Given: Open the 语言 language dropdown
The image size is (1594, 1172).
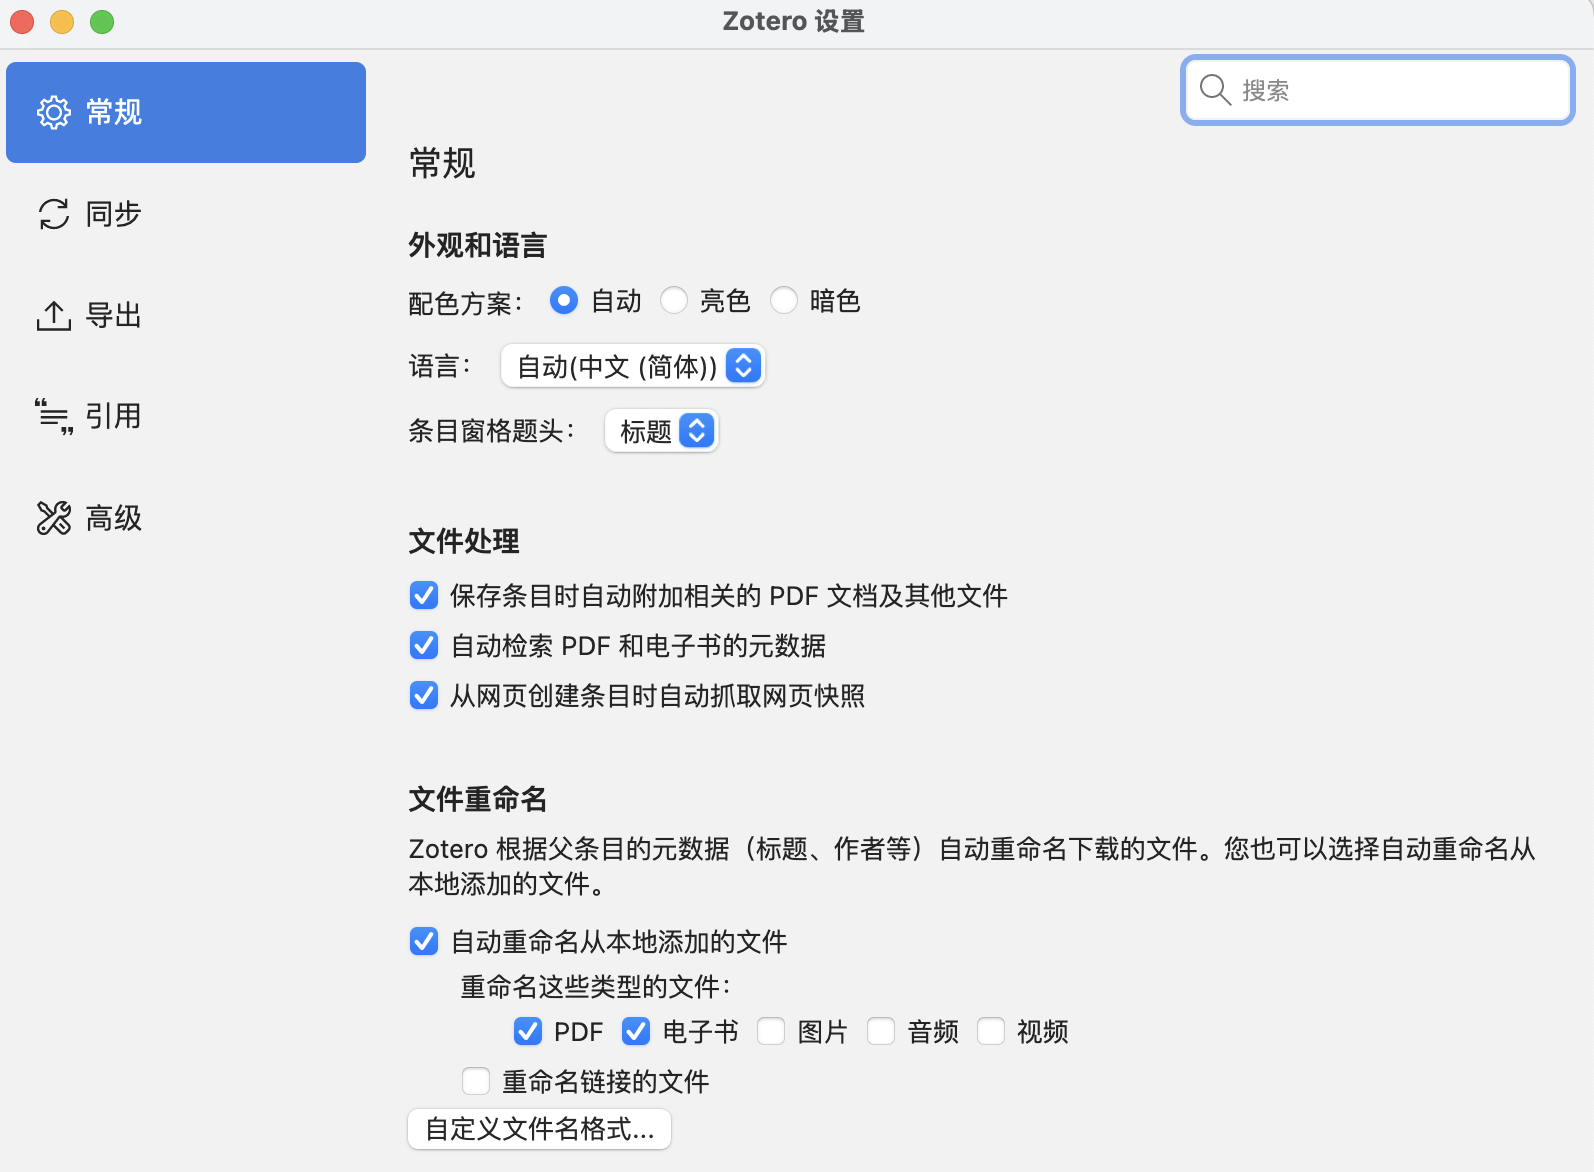Looking at the screenshot, I should tap(632, 366).
